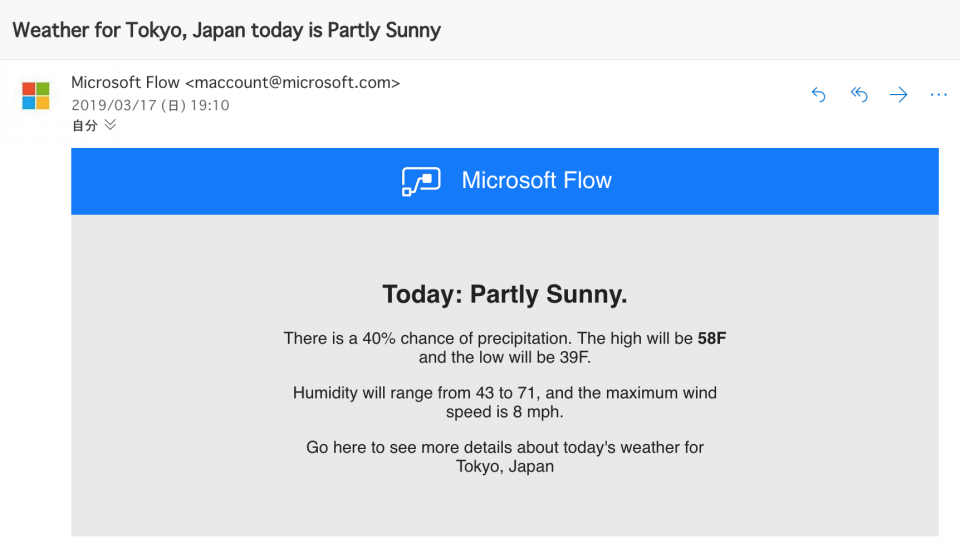960x553 pixels.
Task: Expand recipient details chevron next to 自分
Action: 110,125
